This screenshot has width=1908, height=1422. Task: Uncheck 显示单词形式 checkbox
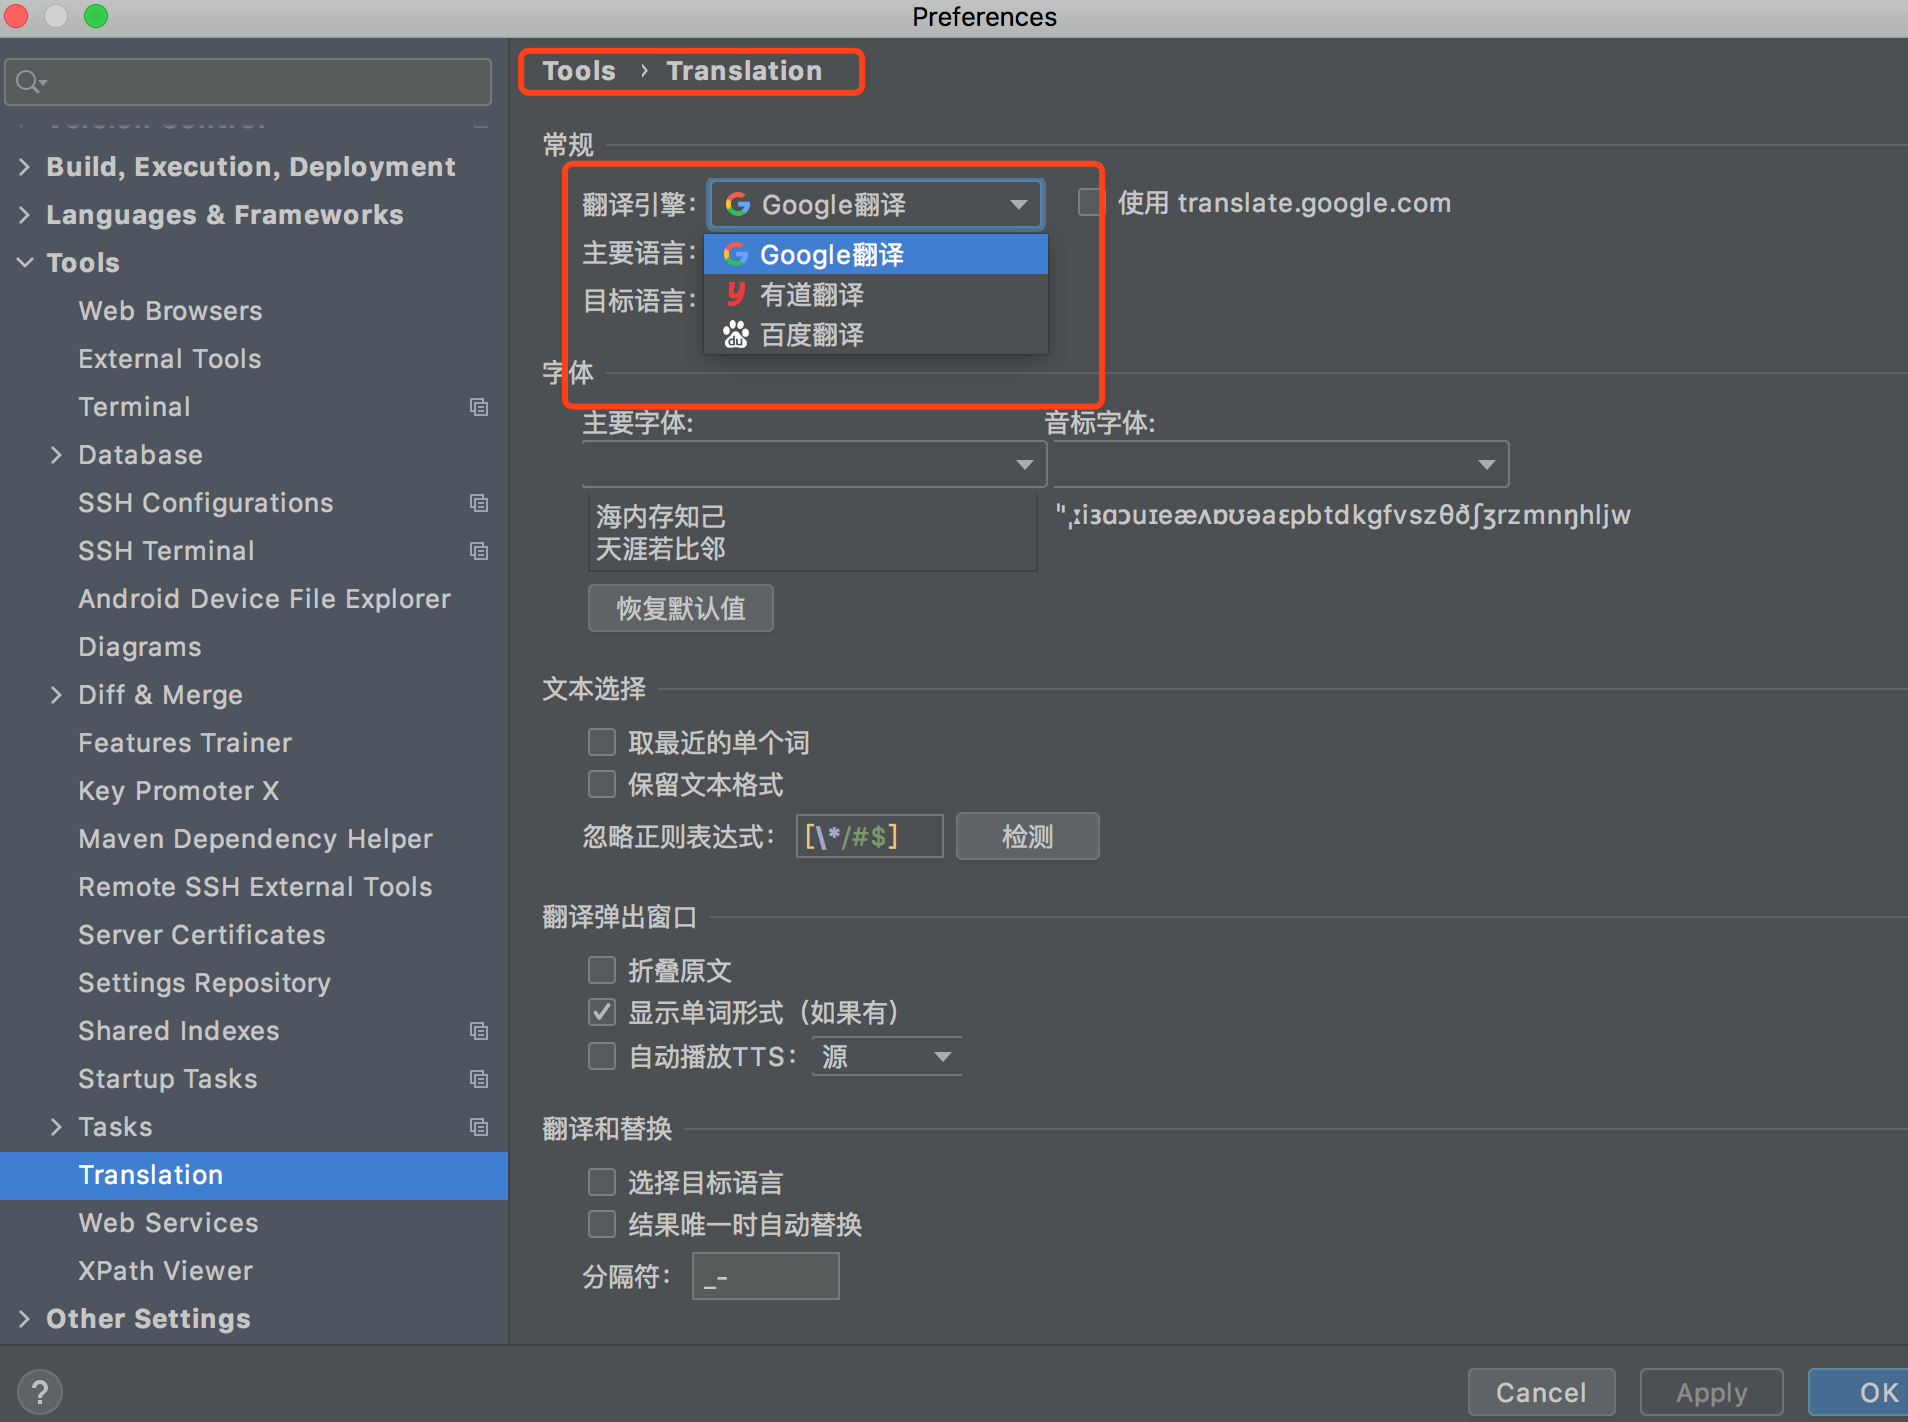click(x=601, y=1012)
